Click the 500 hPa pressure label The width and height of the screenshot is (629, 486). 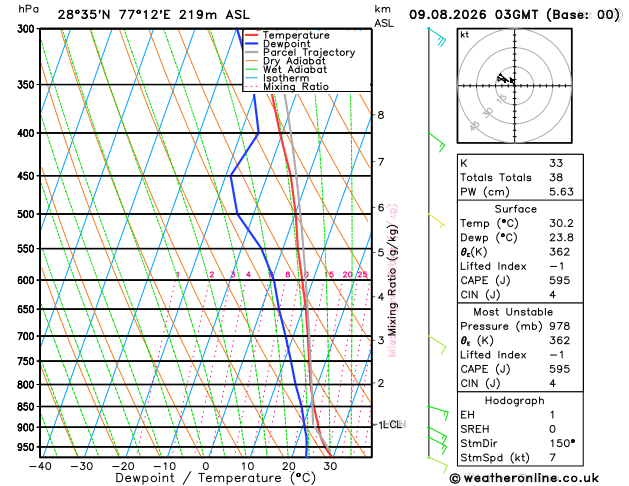coord(28,214)
